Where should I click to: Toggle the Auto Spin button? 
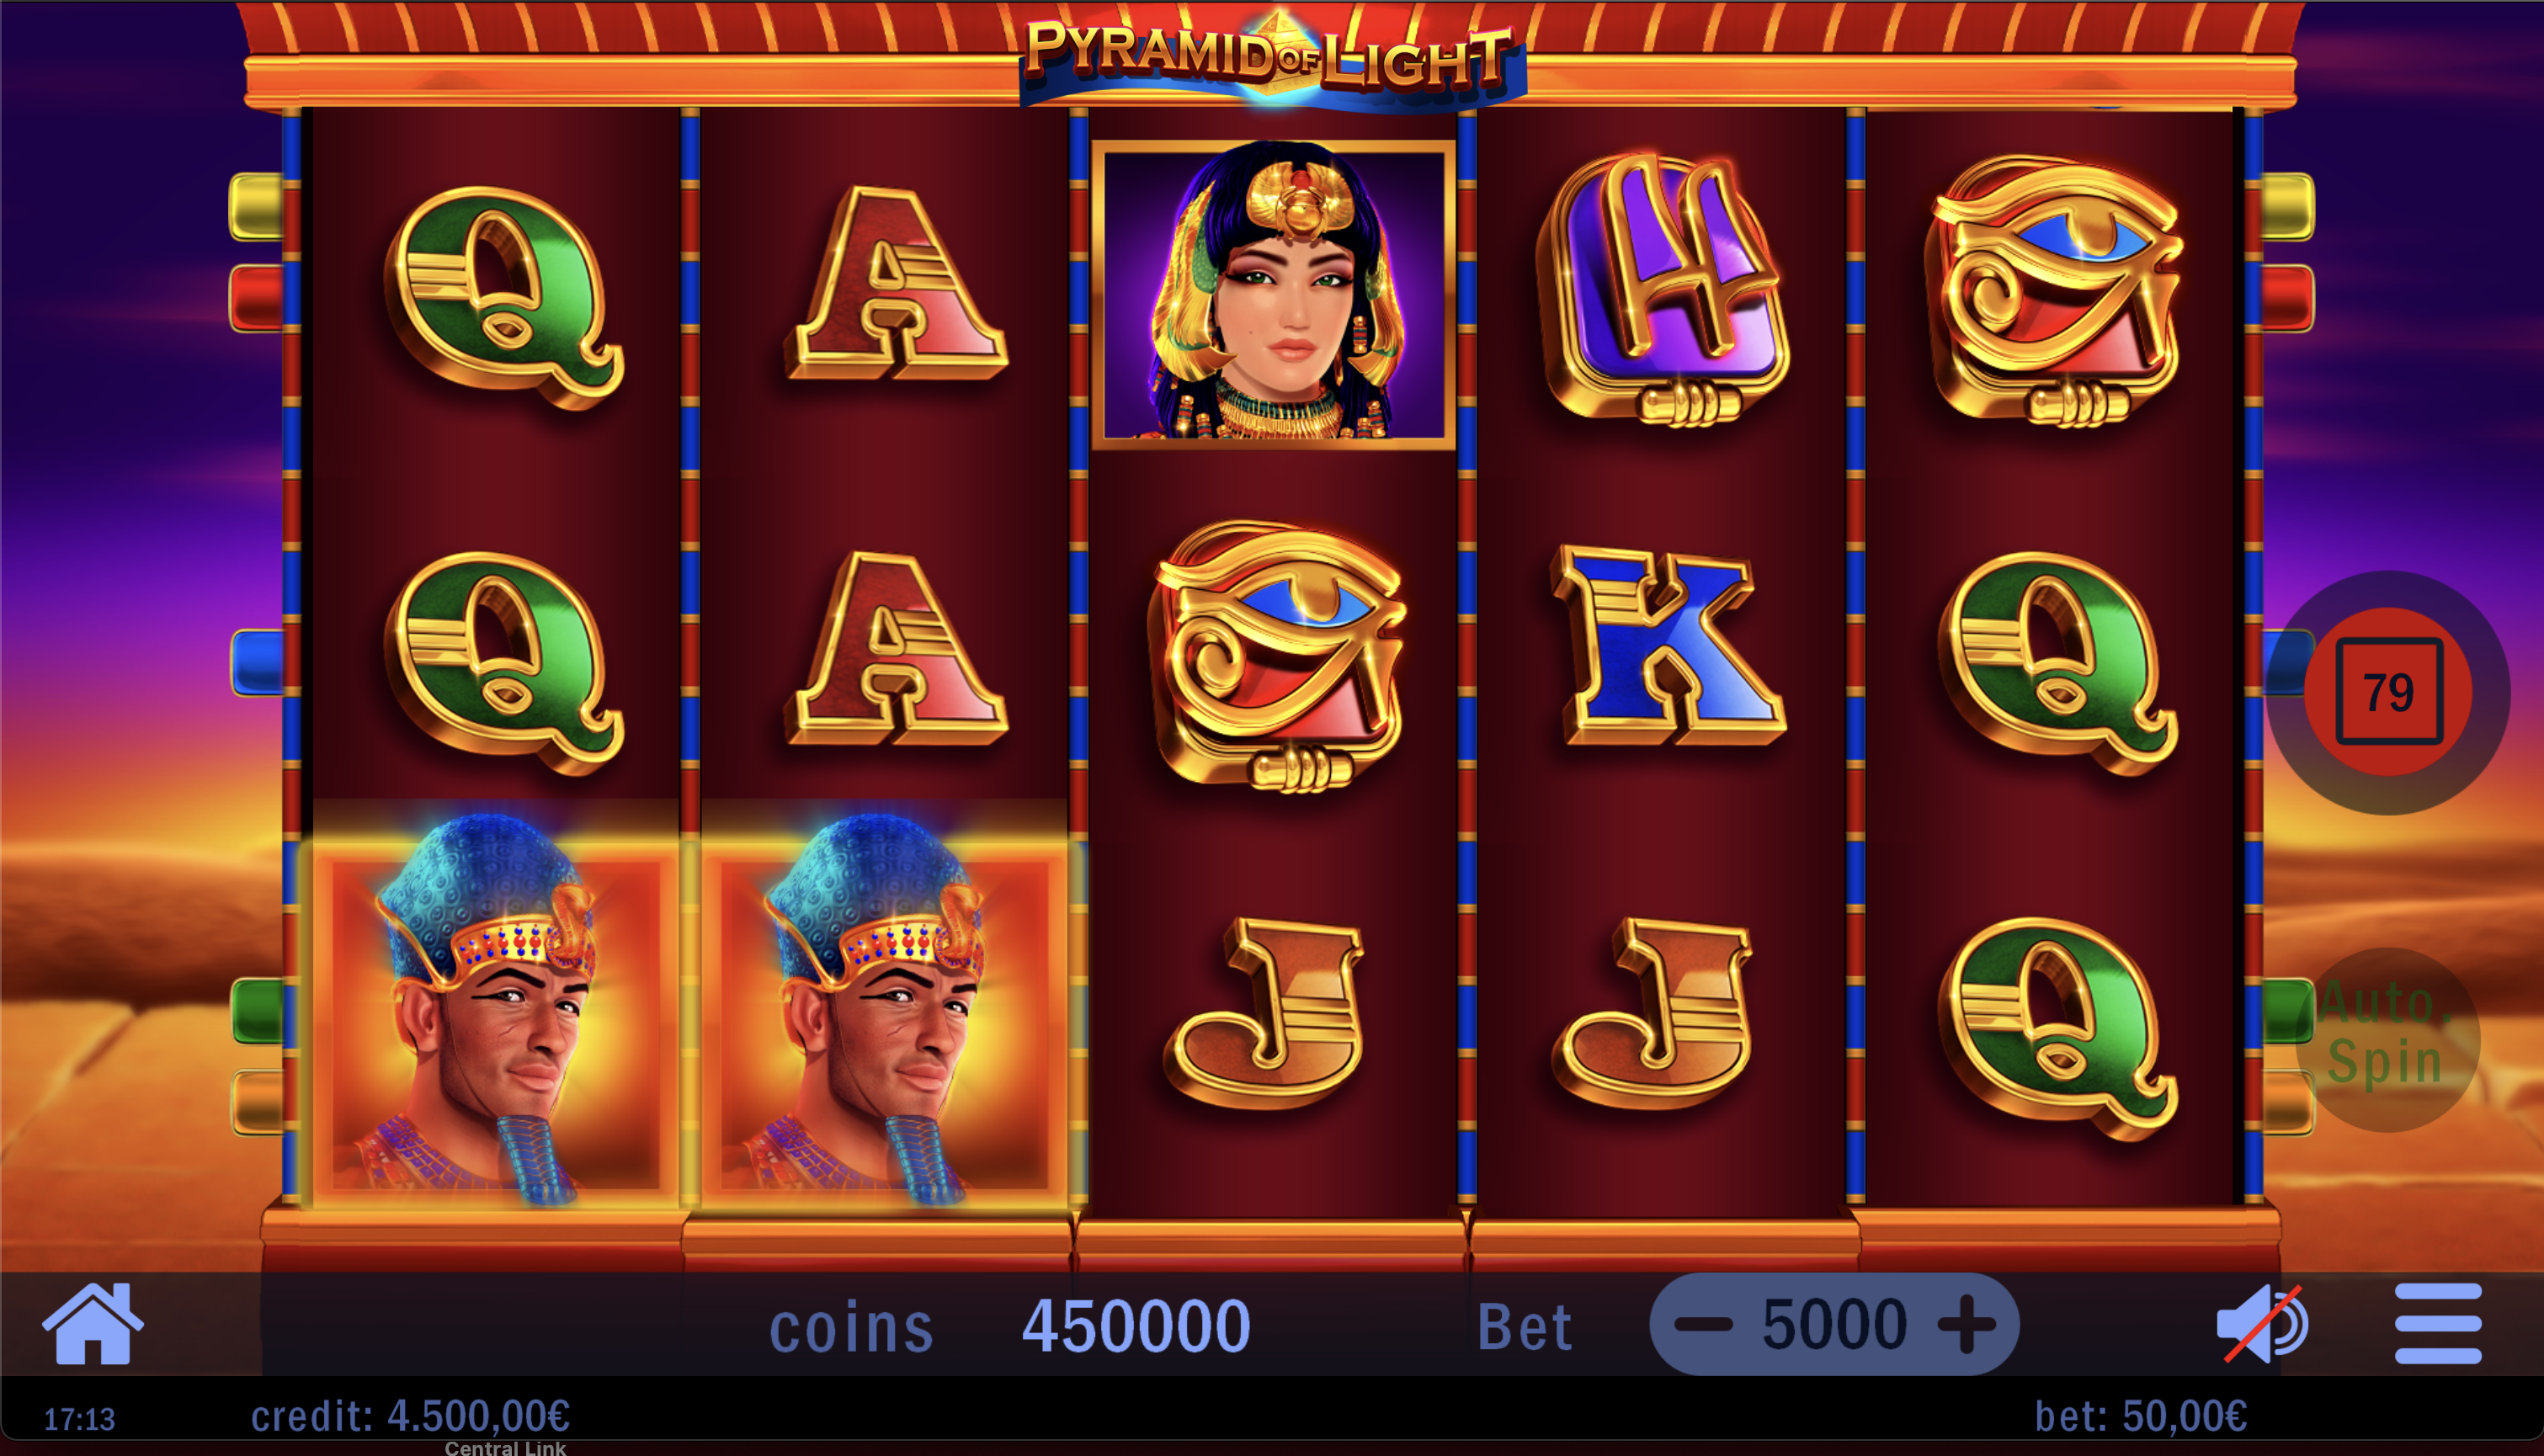[2387, 1039]
